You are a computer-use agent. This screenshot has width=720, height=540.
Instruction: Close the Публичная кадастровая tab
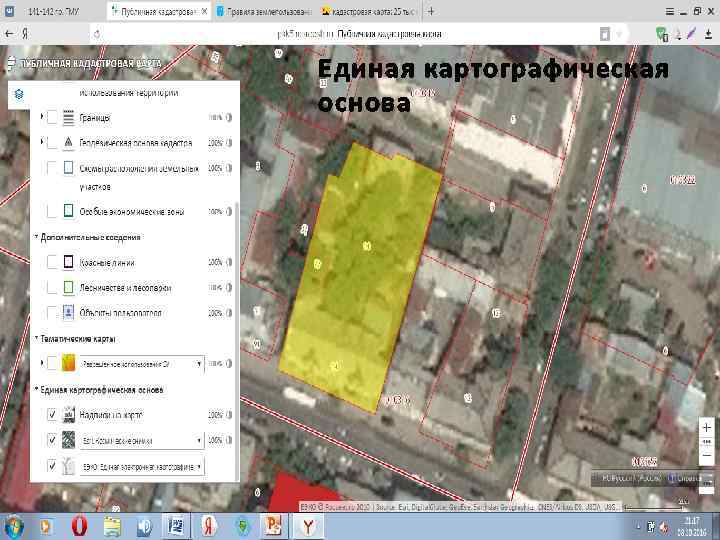click(205, 11)
